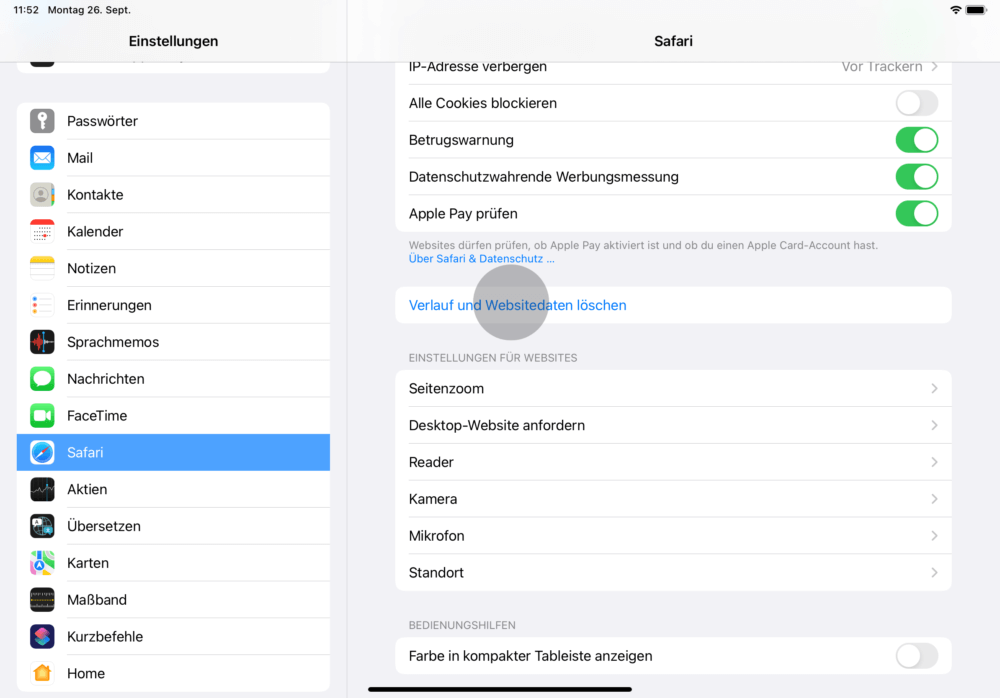
Task: Turn off the Betrugswarnung switch
Action: tap(916, 140)
